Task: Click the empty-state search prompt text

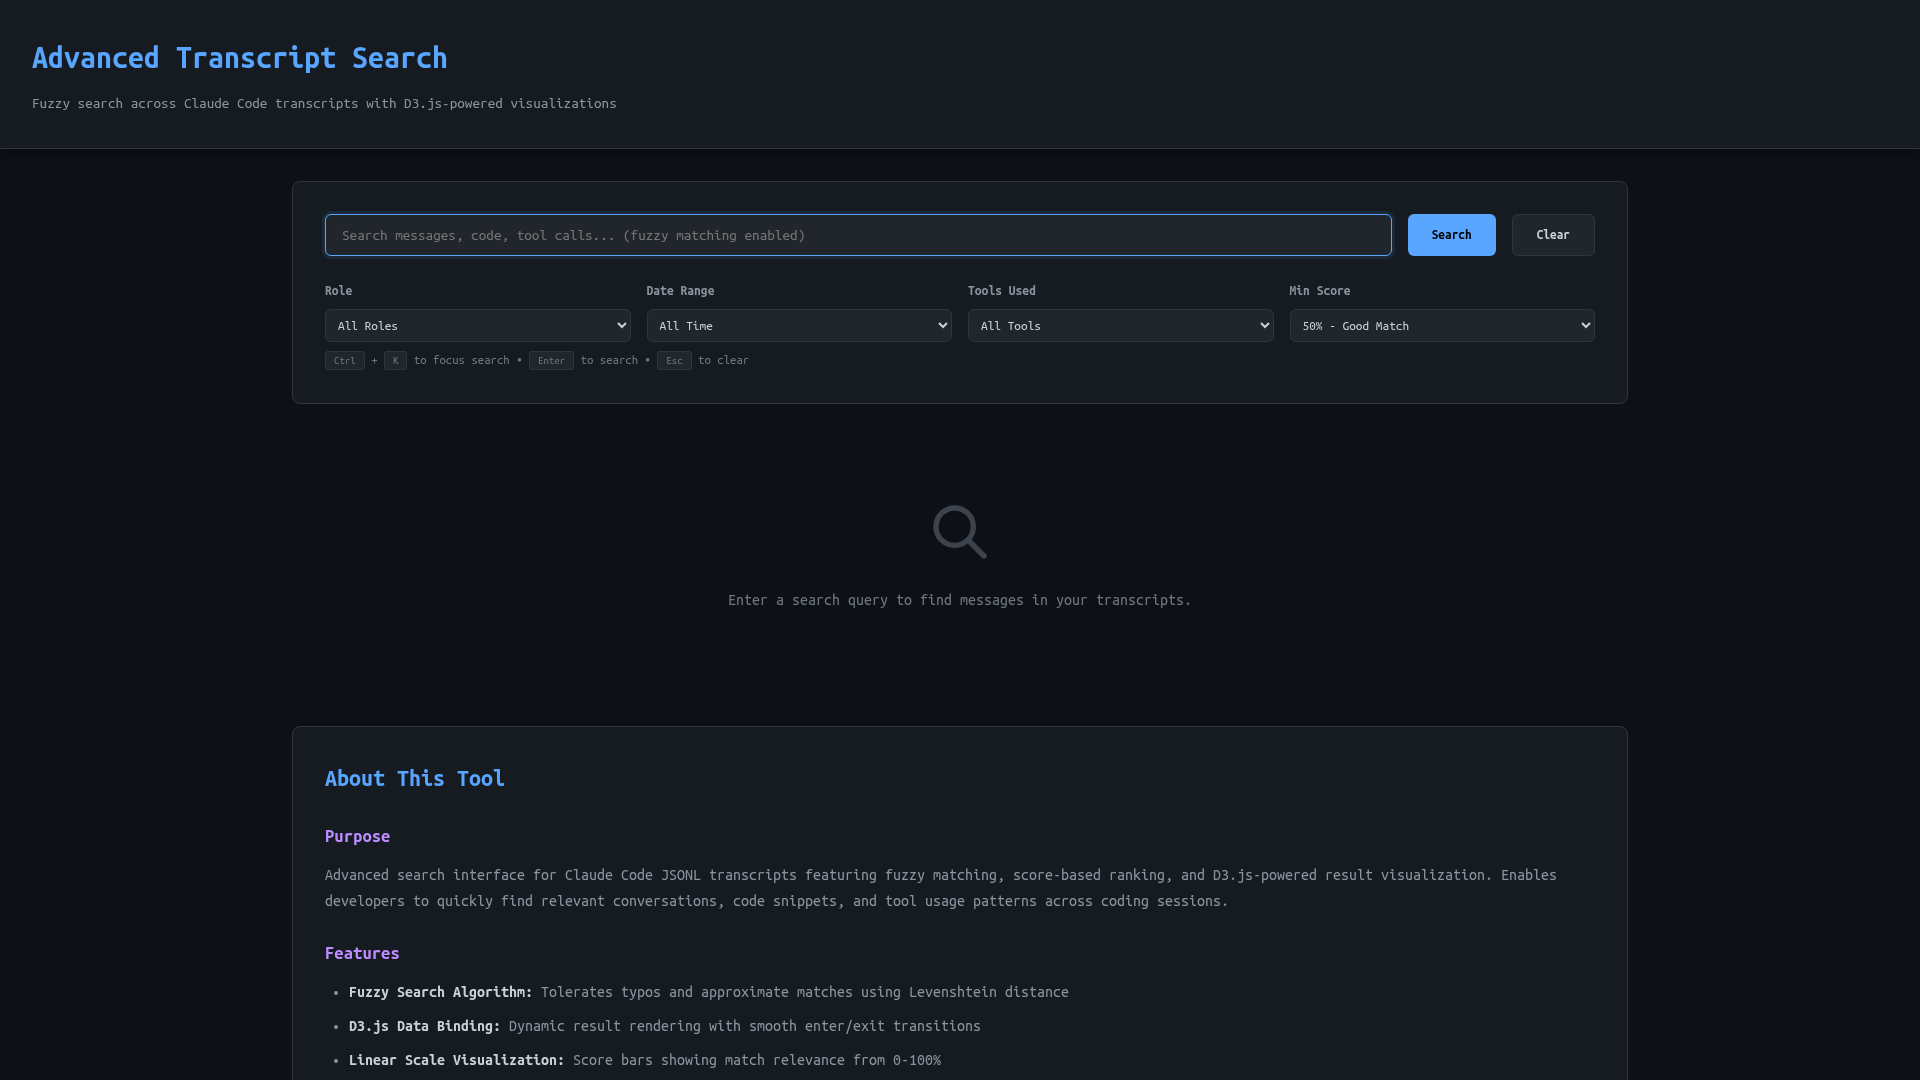Action: point(959,600)
